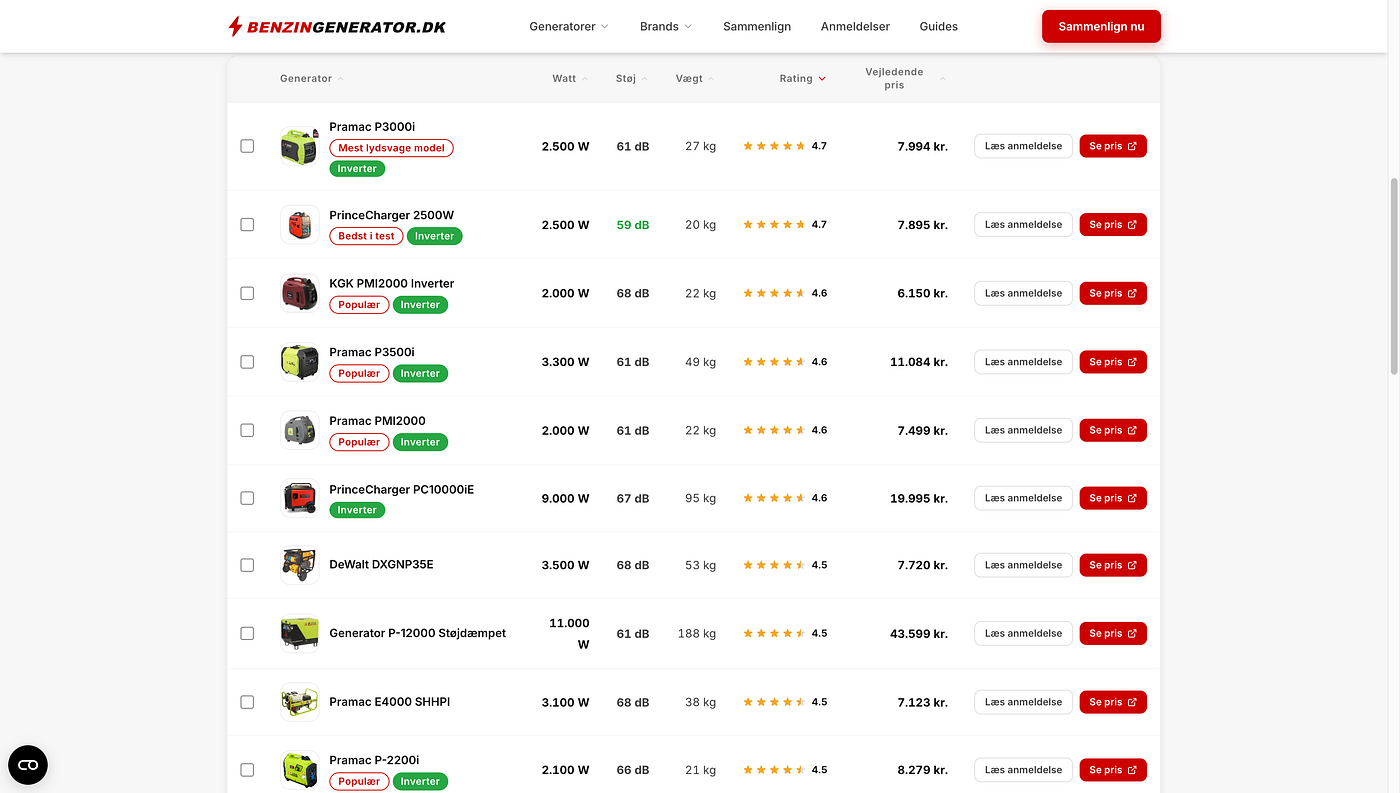The image size is (1400, 793).
Task: Click external link icon on PrinceCharger 2500W Se pris
Action: click(1132, 225)
